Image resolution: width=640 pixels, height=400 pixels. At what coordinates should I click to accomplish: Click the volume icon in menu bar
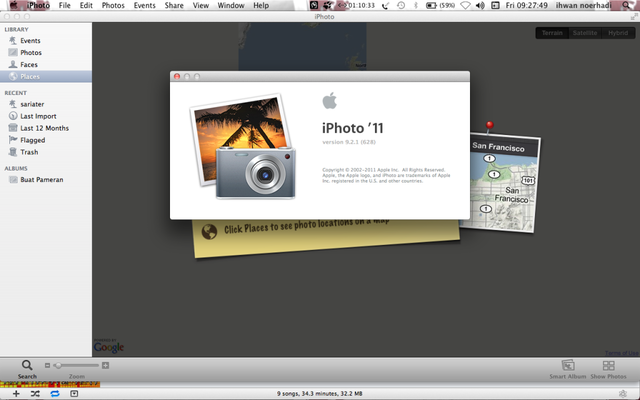[480, 5]
